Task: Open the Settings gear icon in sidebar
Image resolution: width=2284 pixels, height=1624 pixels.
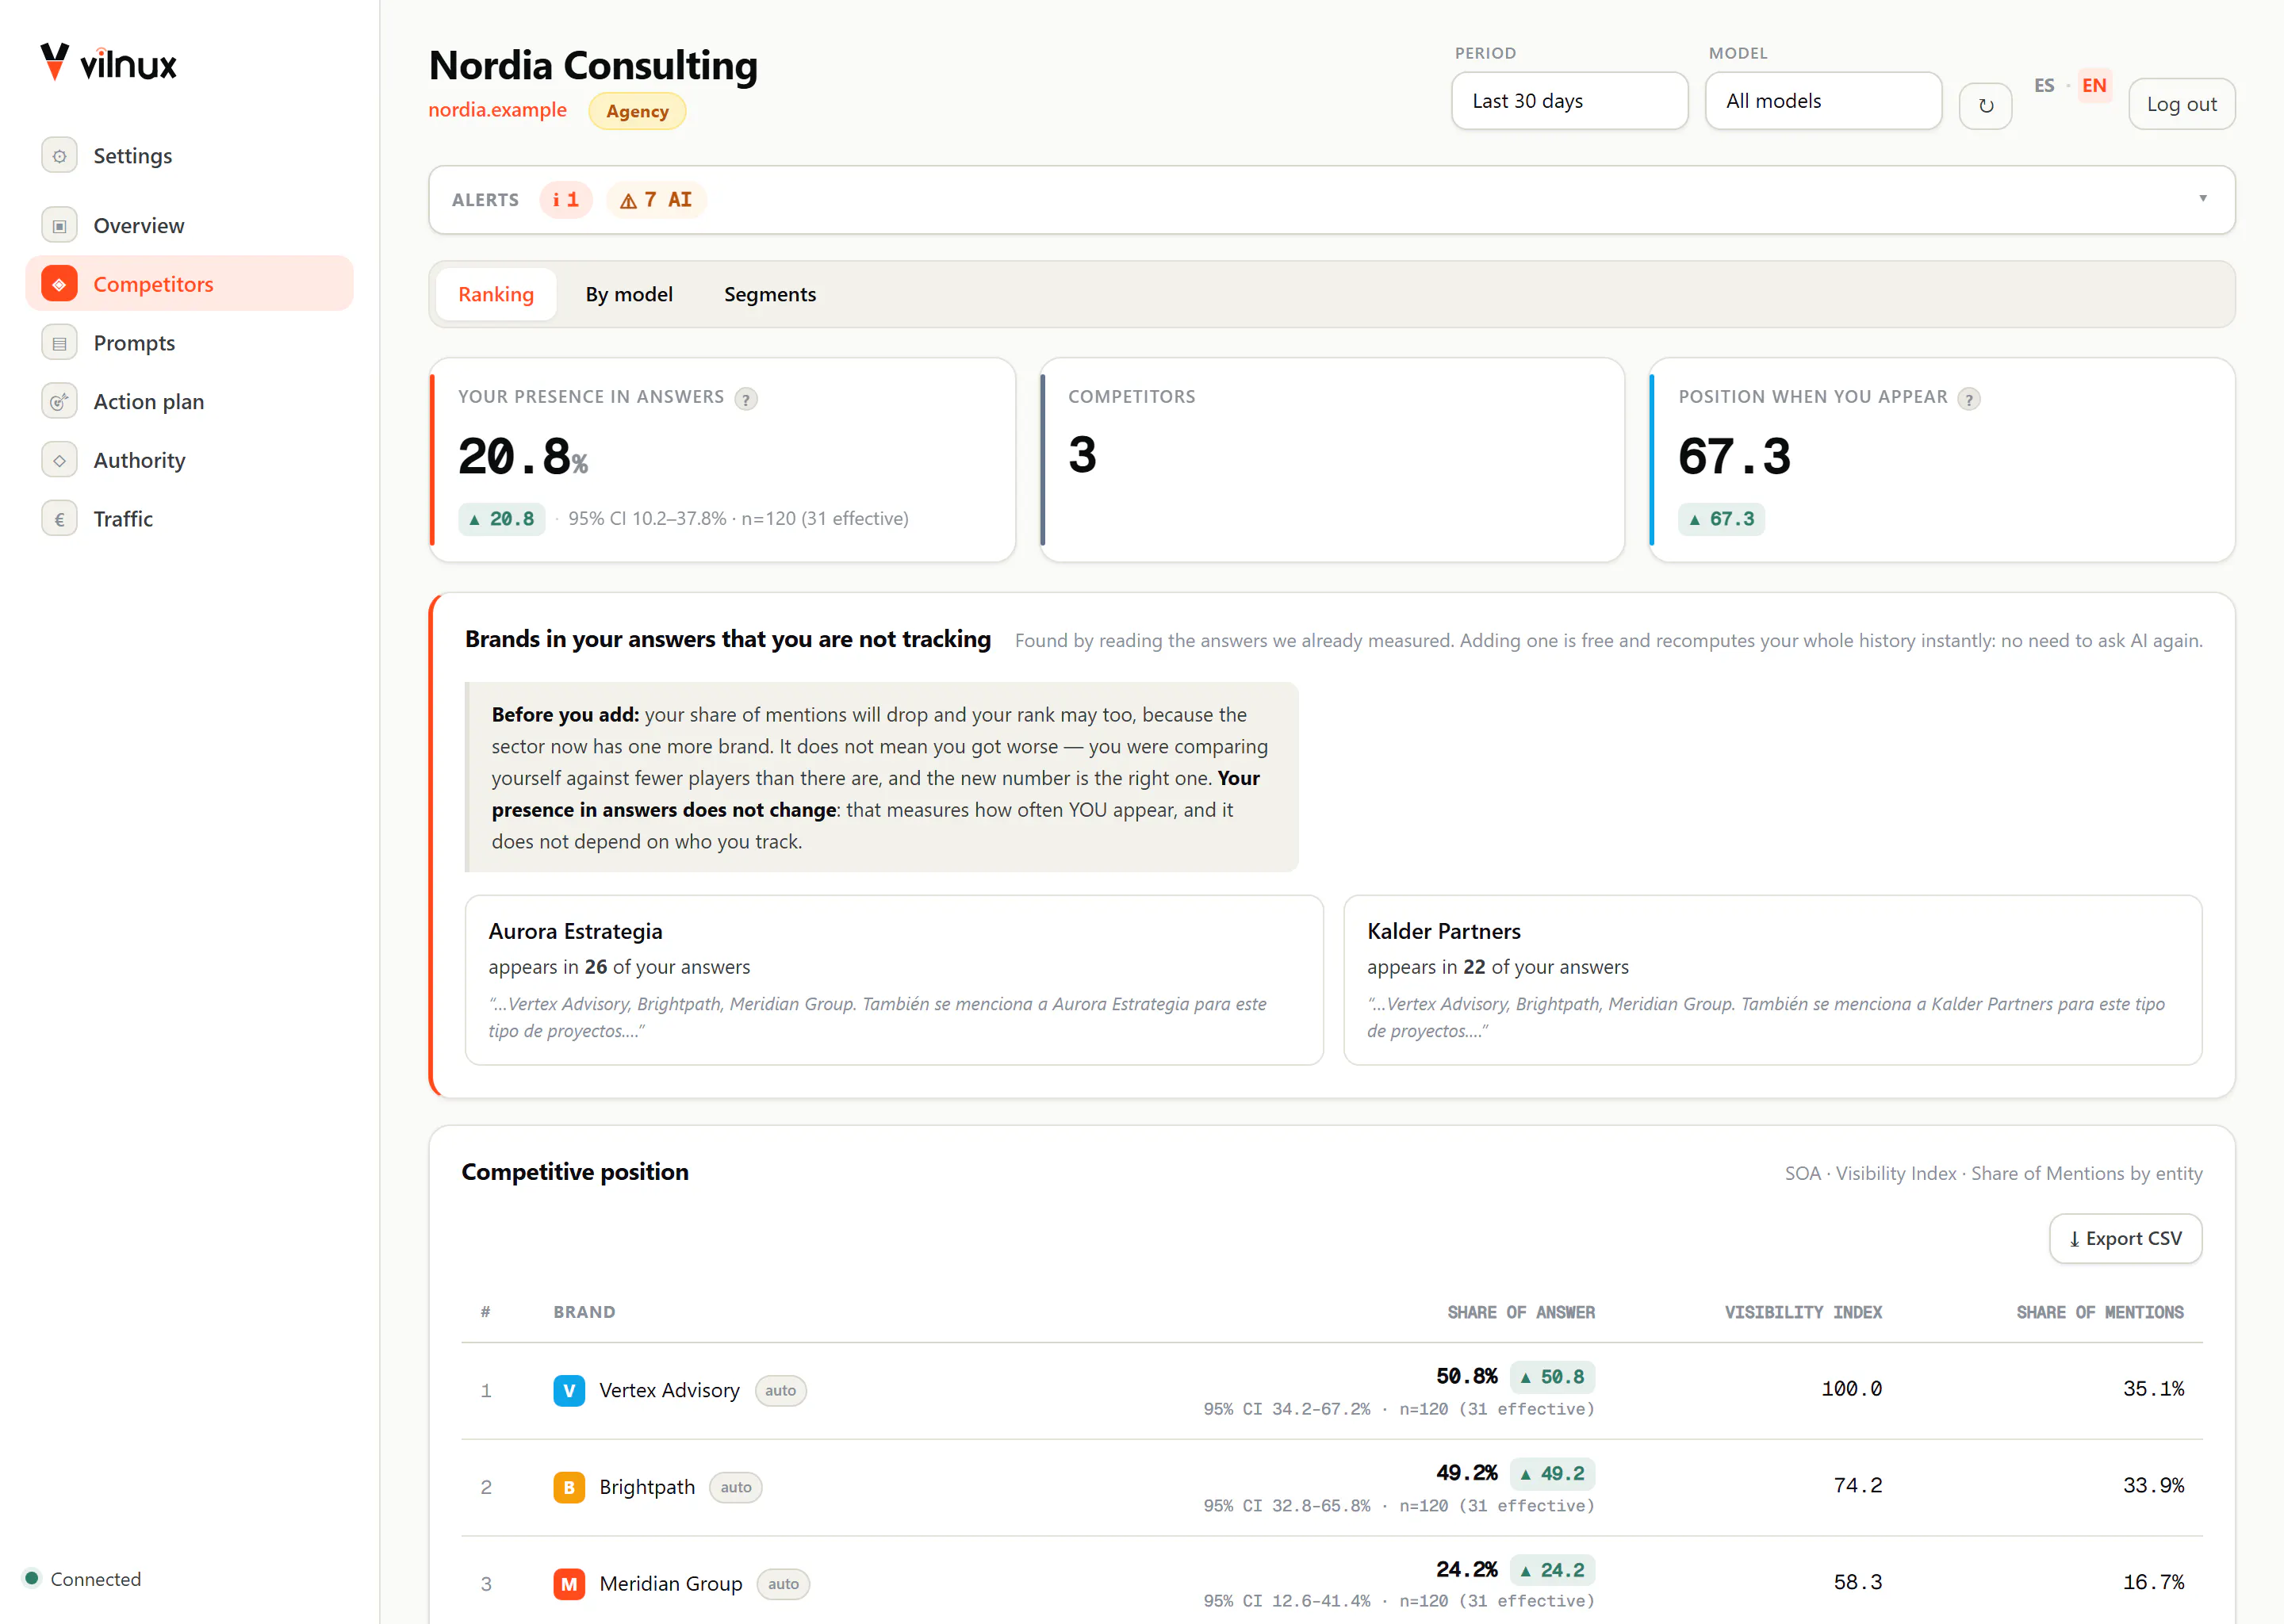Action: pyautogui.click(x=59, y=156)
